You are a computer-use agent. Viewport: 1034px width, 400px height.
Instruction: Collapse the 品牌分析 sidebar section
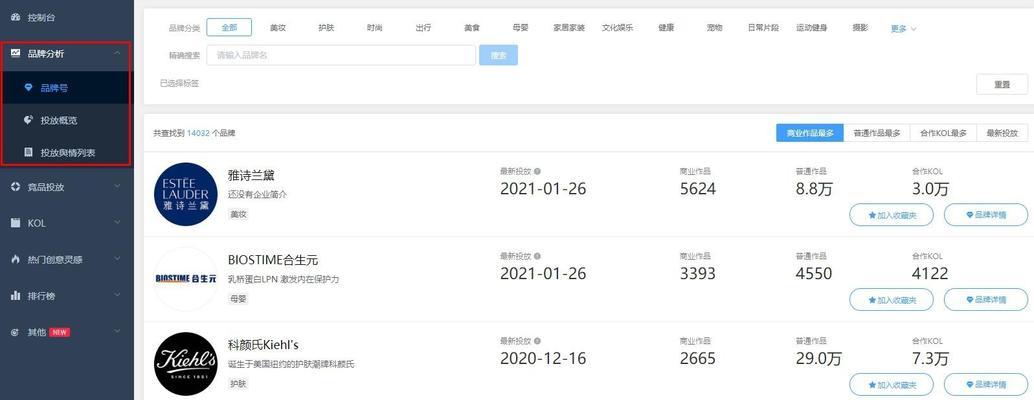(117, 53)
